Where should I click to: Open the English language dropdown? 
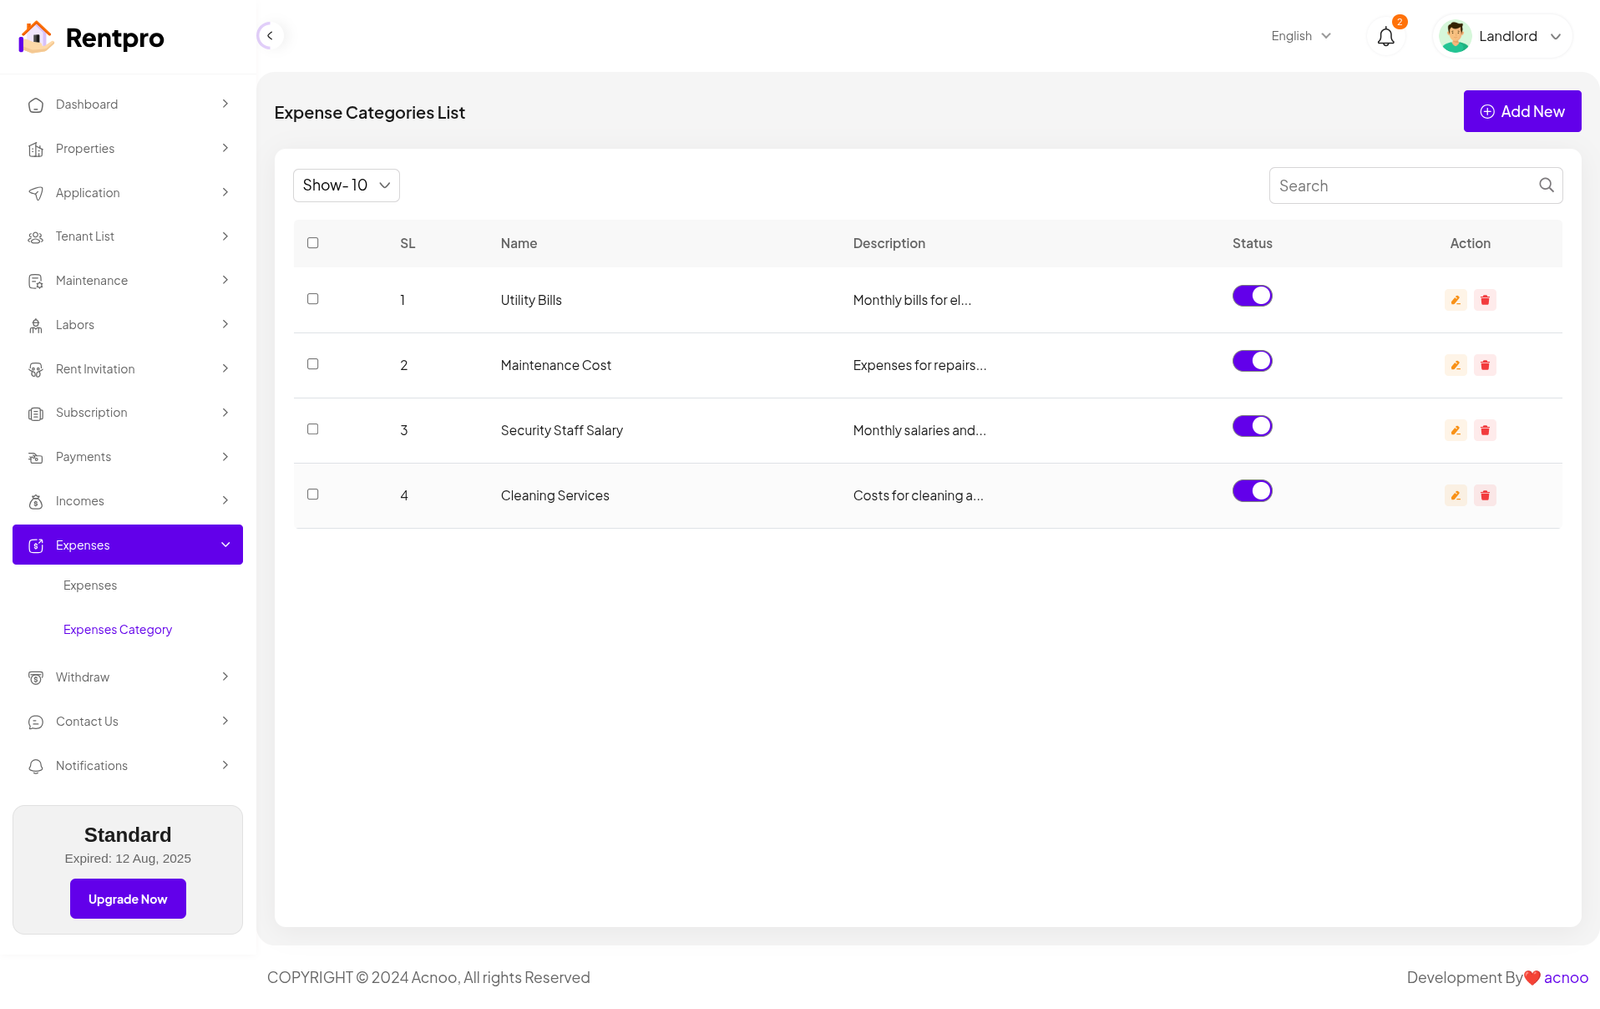1300,36
